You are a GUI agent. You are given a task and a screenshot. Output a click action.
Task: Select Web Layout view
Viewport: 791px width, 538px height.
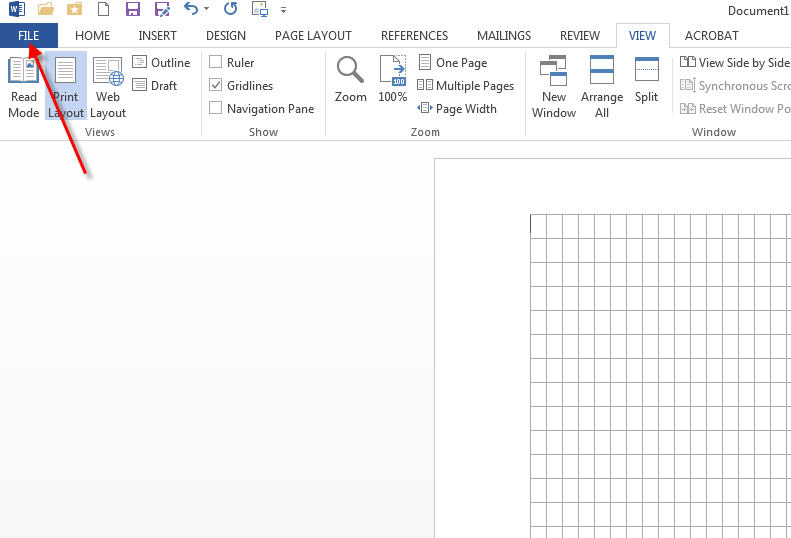click(108, 86)
